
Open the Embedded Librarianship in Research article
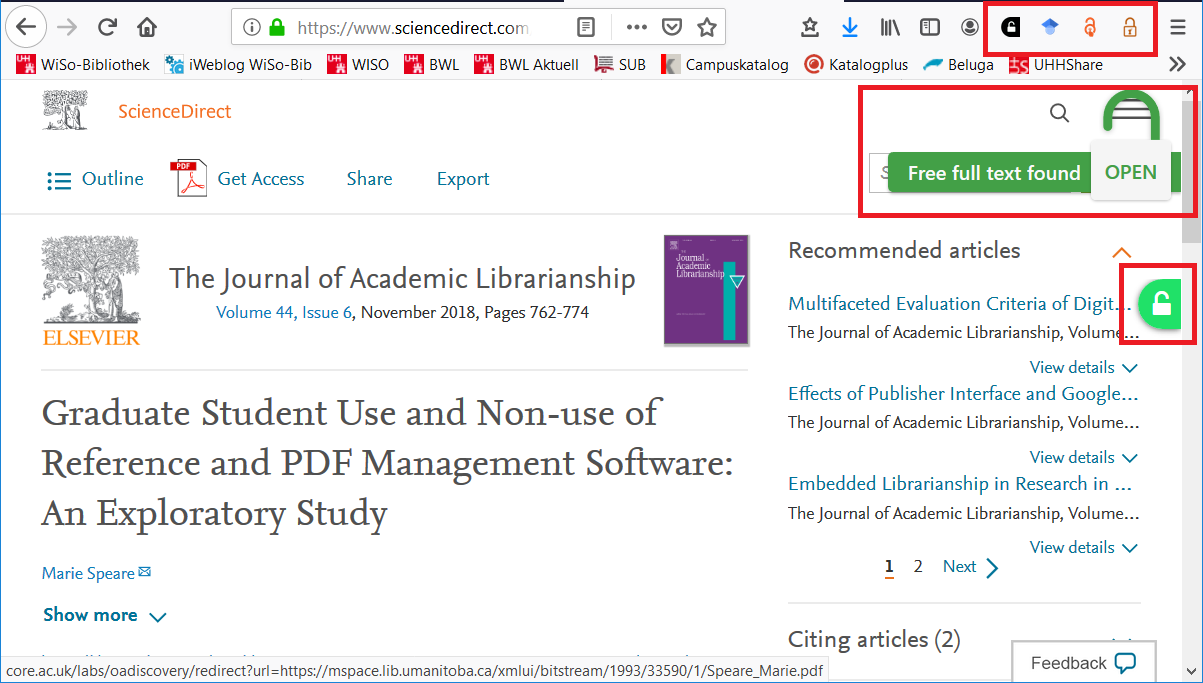click(x=960, y=483)
